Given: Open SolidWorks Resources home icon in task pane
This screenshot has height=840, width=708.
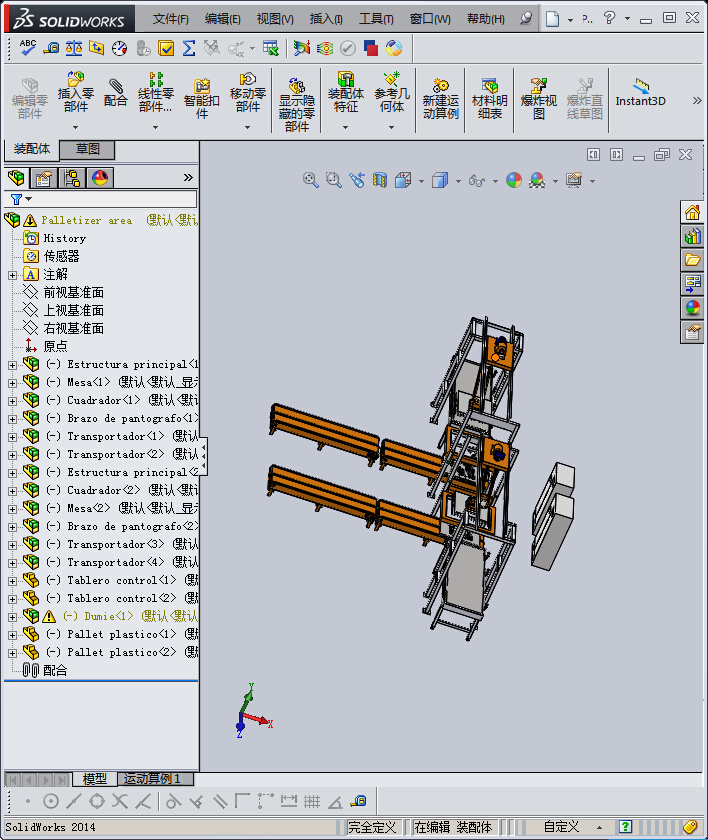Looking at the screenshot, I should click(692, 213).
